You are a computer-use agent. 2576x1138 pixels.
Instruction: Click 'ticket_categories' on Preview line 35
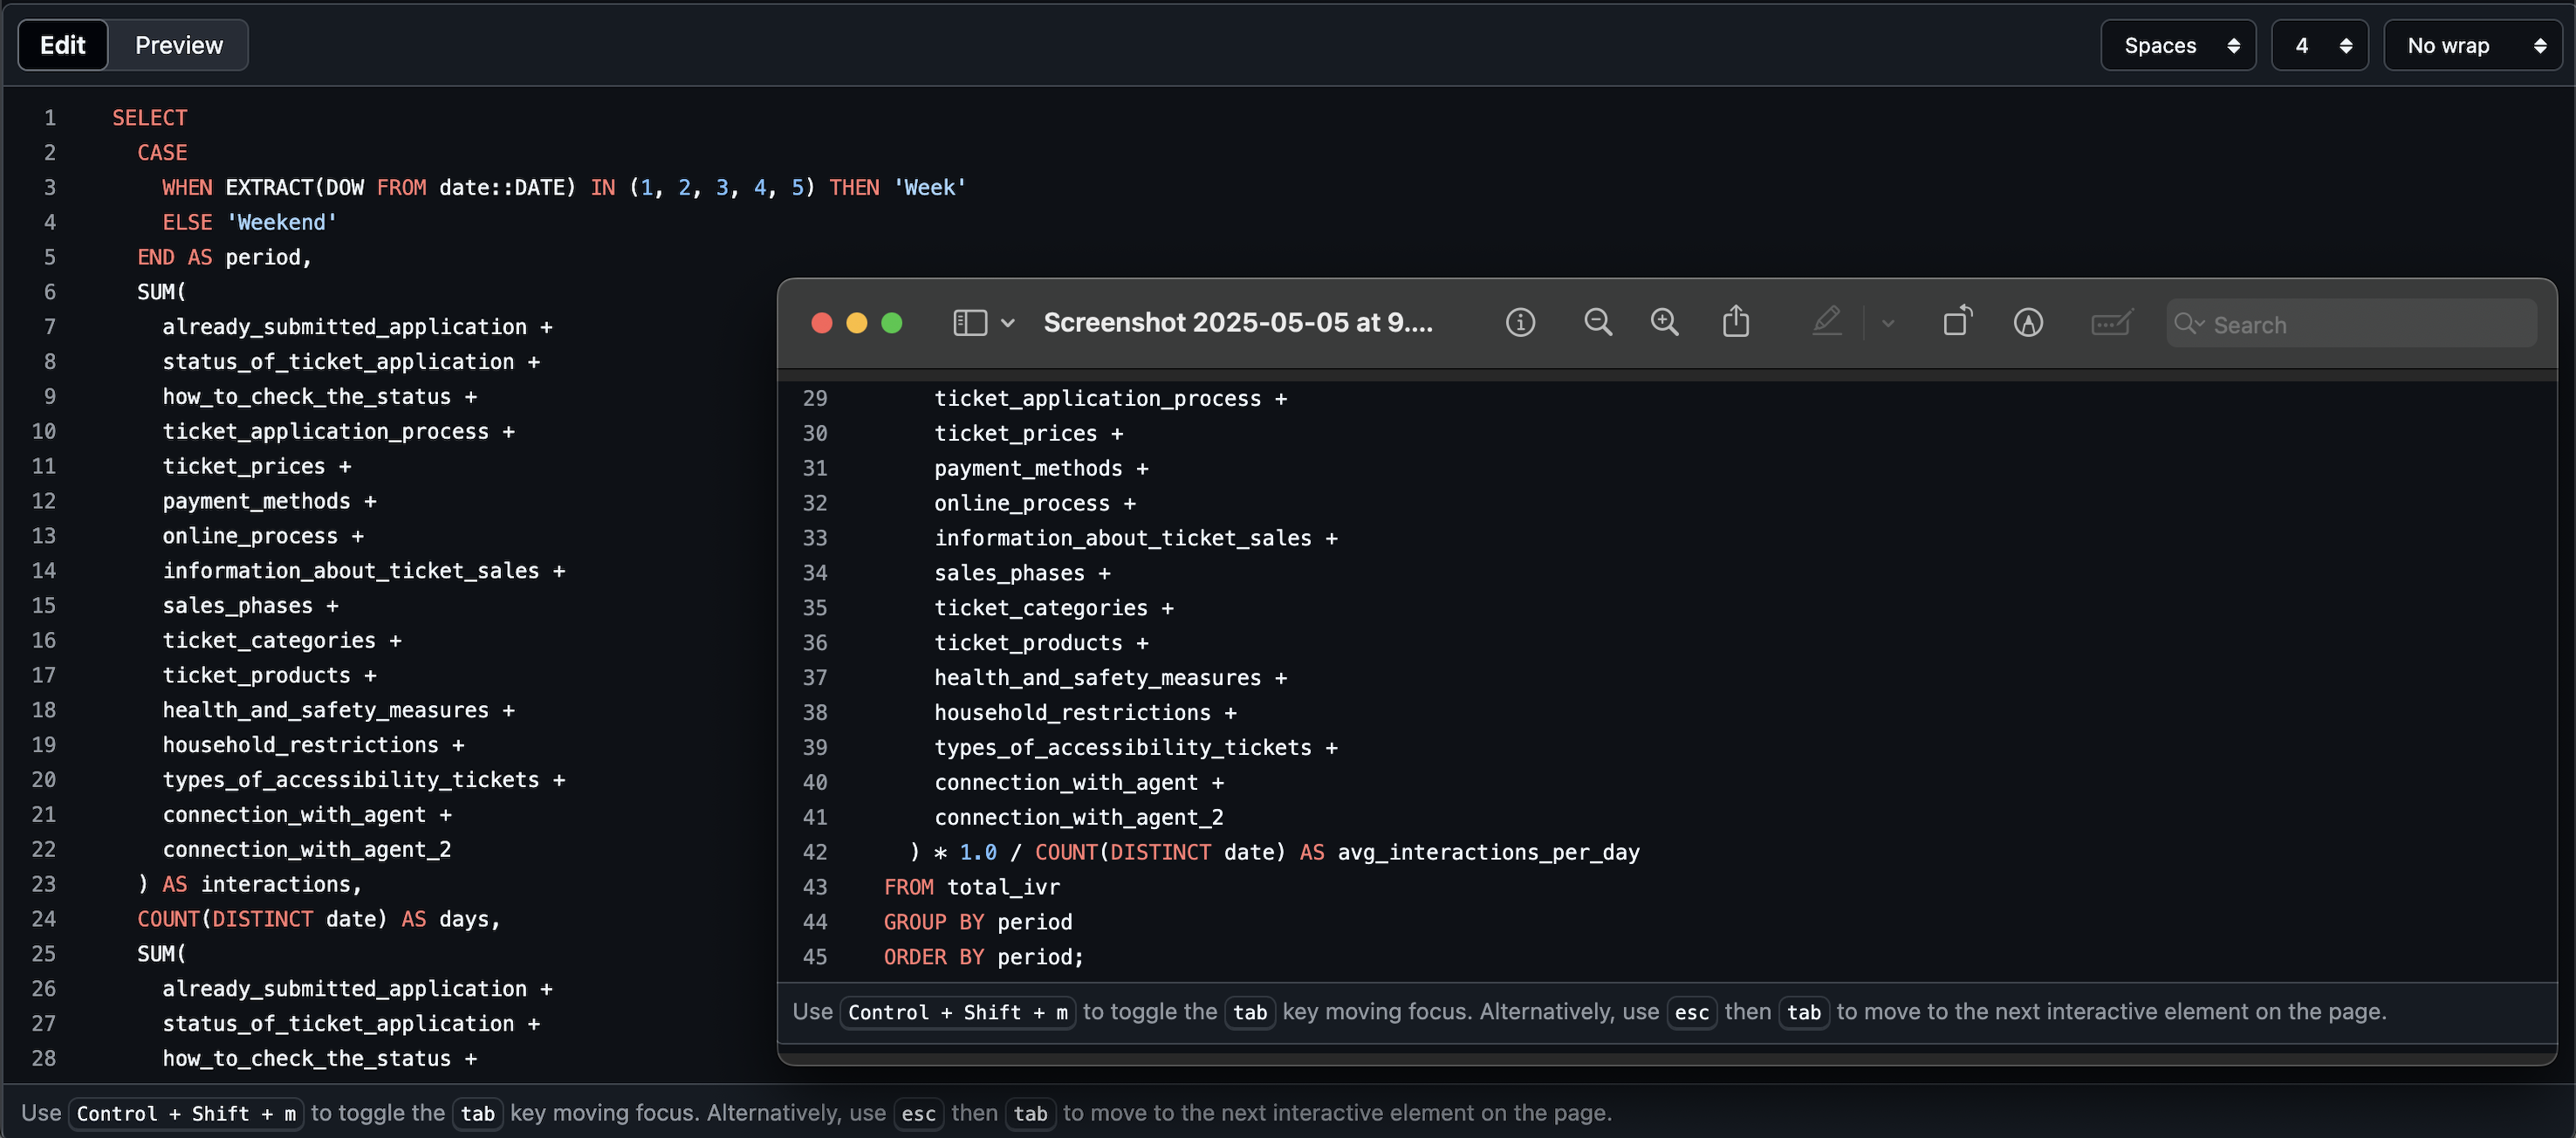1040,608
